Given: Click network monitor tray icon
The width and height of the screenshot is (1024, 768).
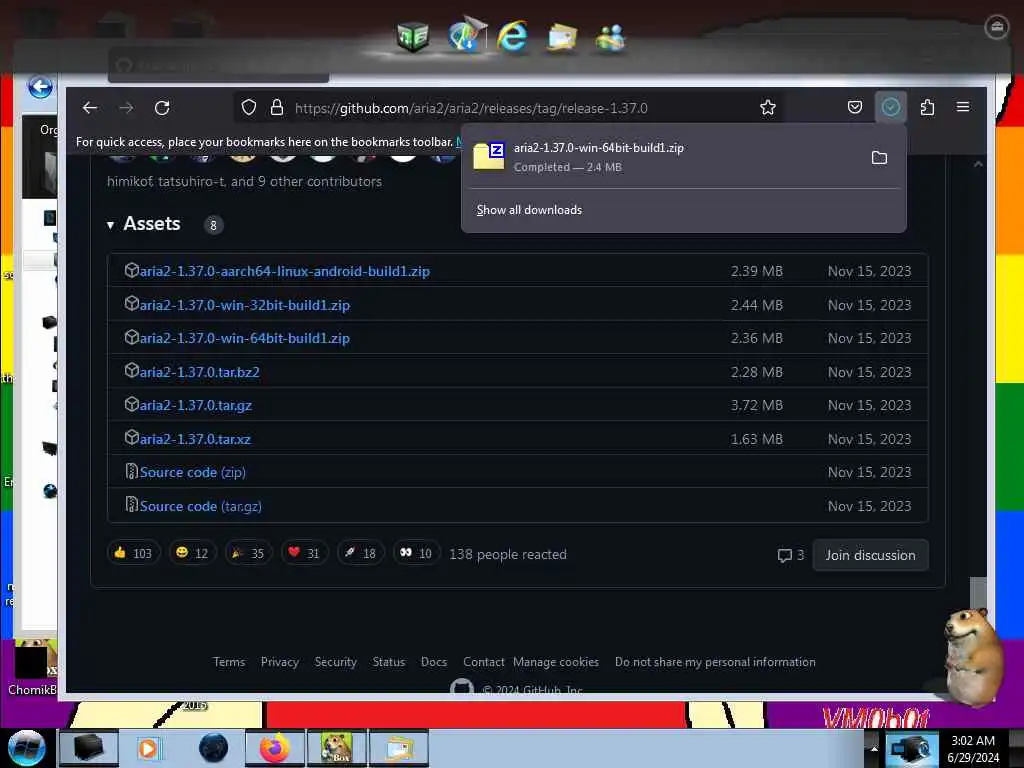Looking at the screenshot, I should pos(911,748).
